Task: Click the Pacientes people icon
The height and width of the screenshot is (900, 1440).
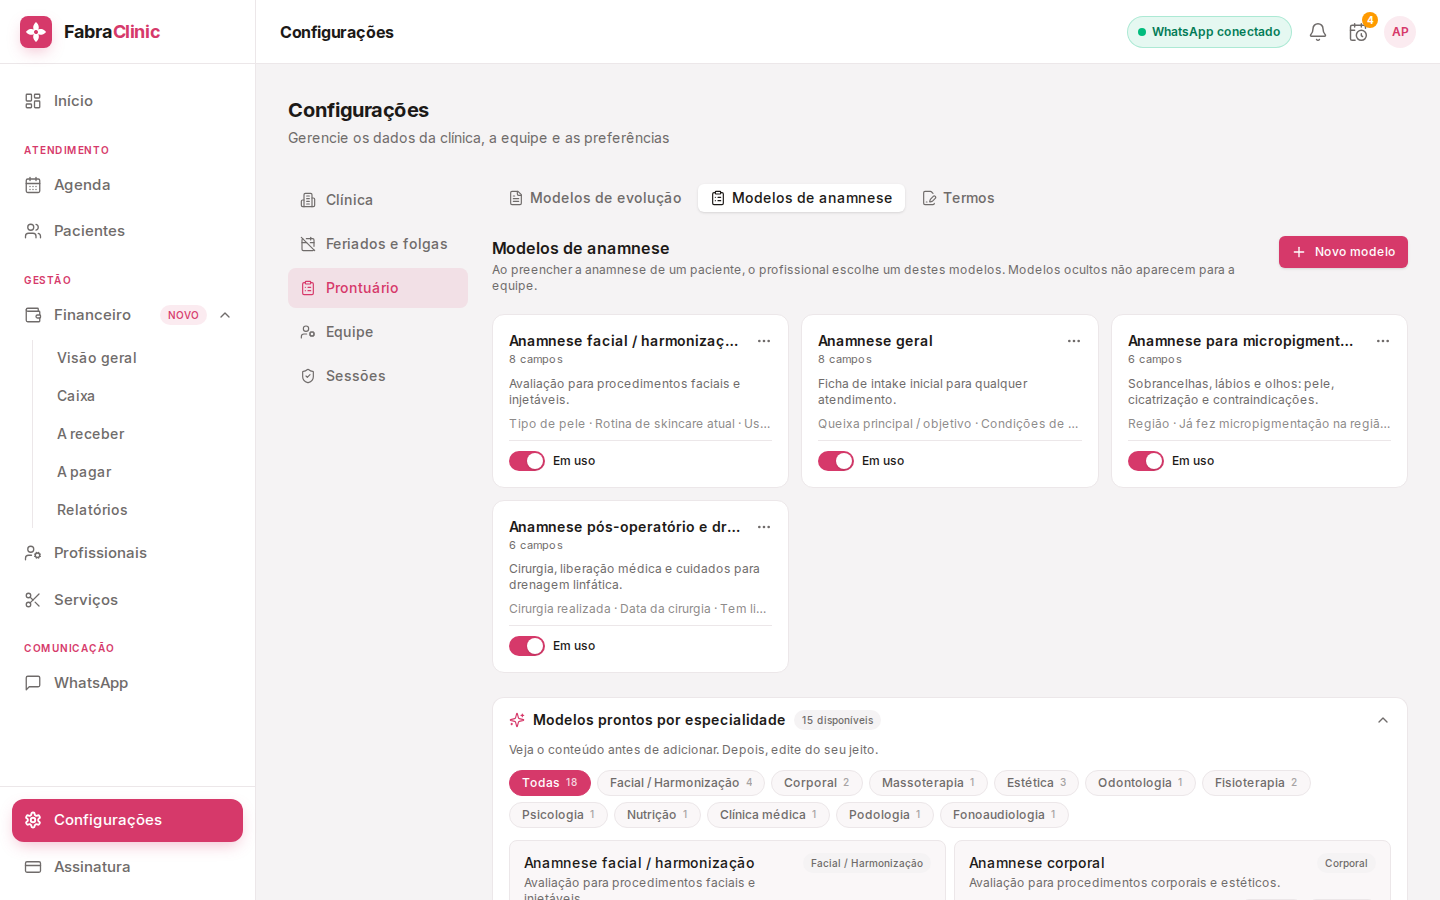Action: point(33,231)
